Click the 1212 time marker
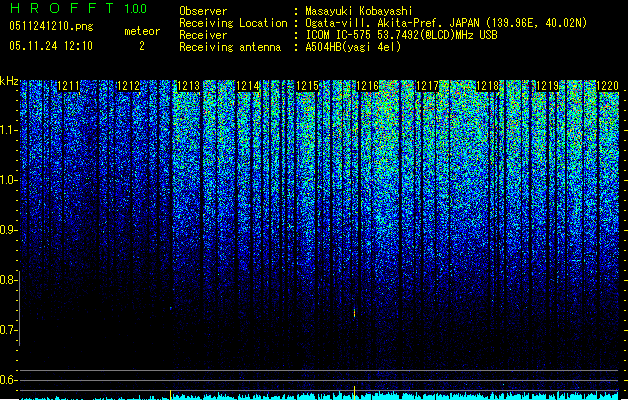Screen dimensions: 629x400 click(128, 86)
